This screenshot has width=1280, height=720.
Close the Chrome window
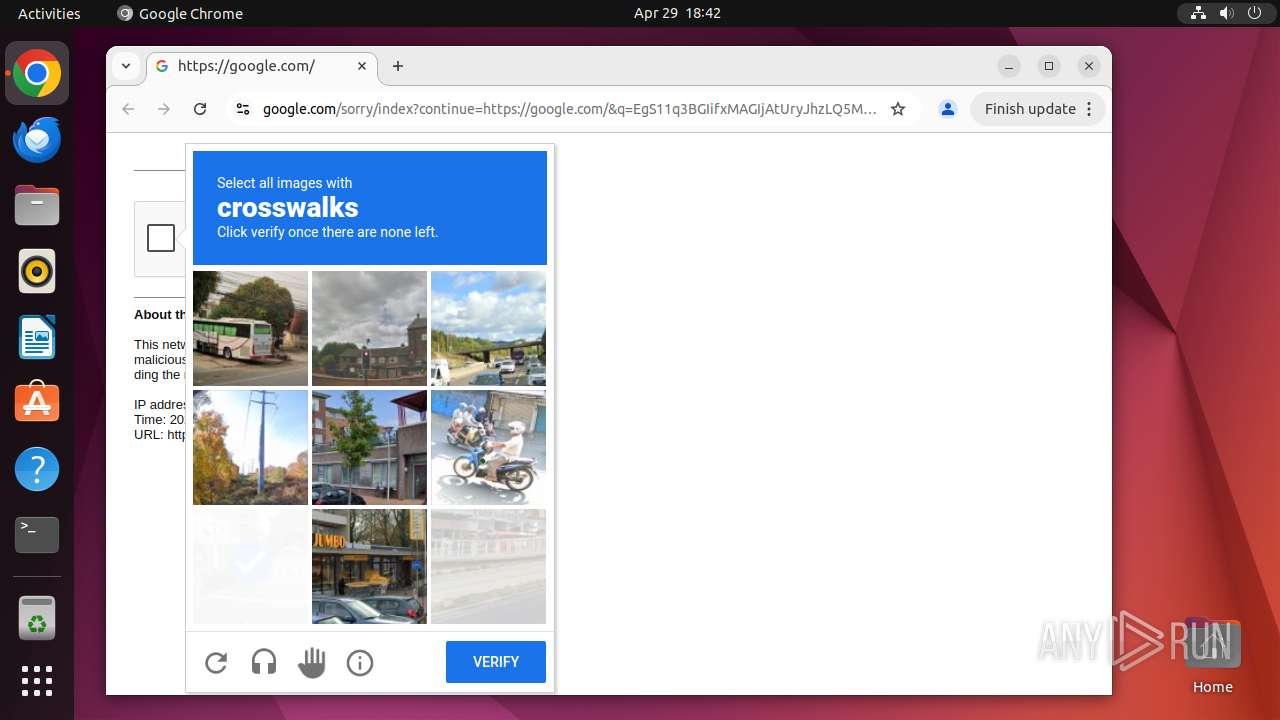coord(1089,66)
